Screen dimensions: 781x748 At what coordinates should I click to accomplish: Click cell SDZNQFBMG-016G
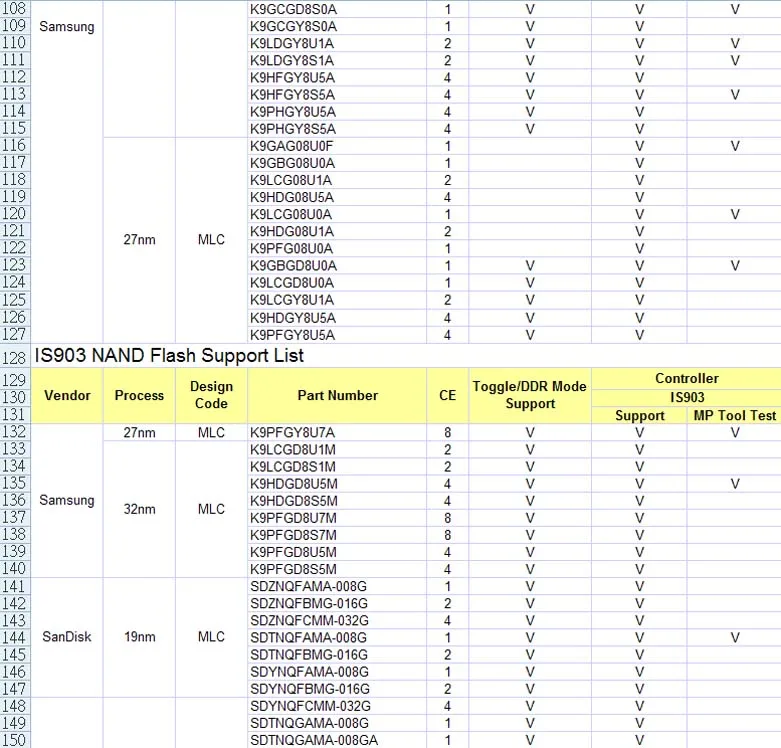click(x=337, y=603)
